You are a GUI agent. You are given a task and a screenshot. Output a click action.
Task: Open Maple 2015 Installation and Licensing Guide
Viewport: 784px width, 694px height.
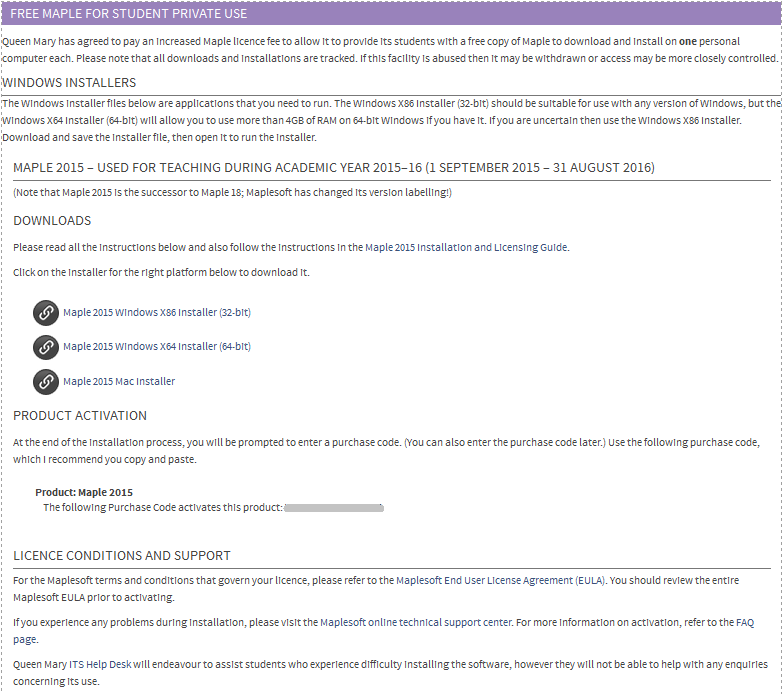(x=466, y=248)
